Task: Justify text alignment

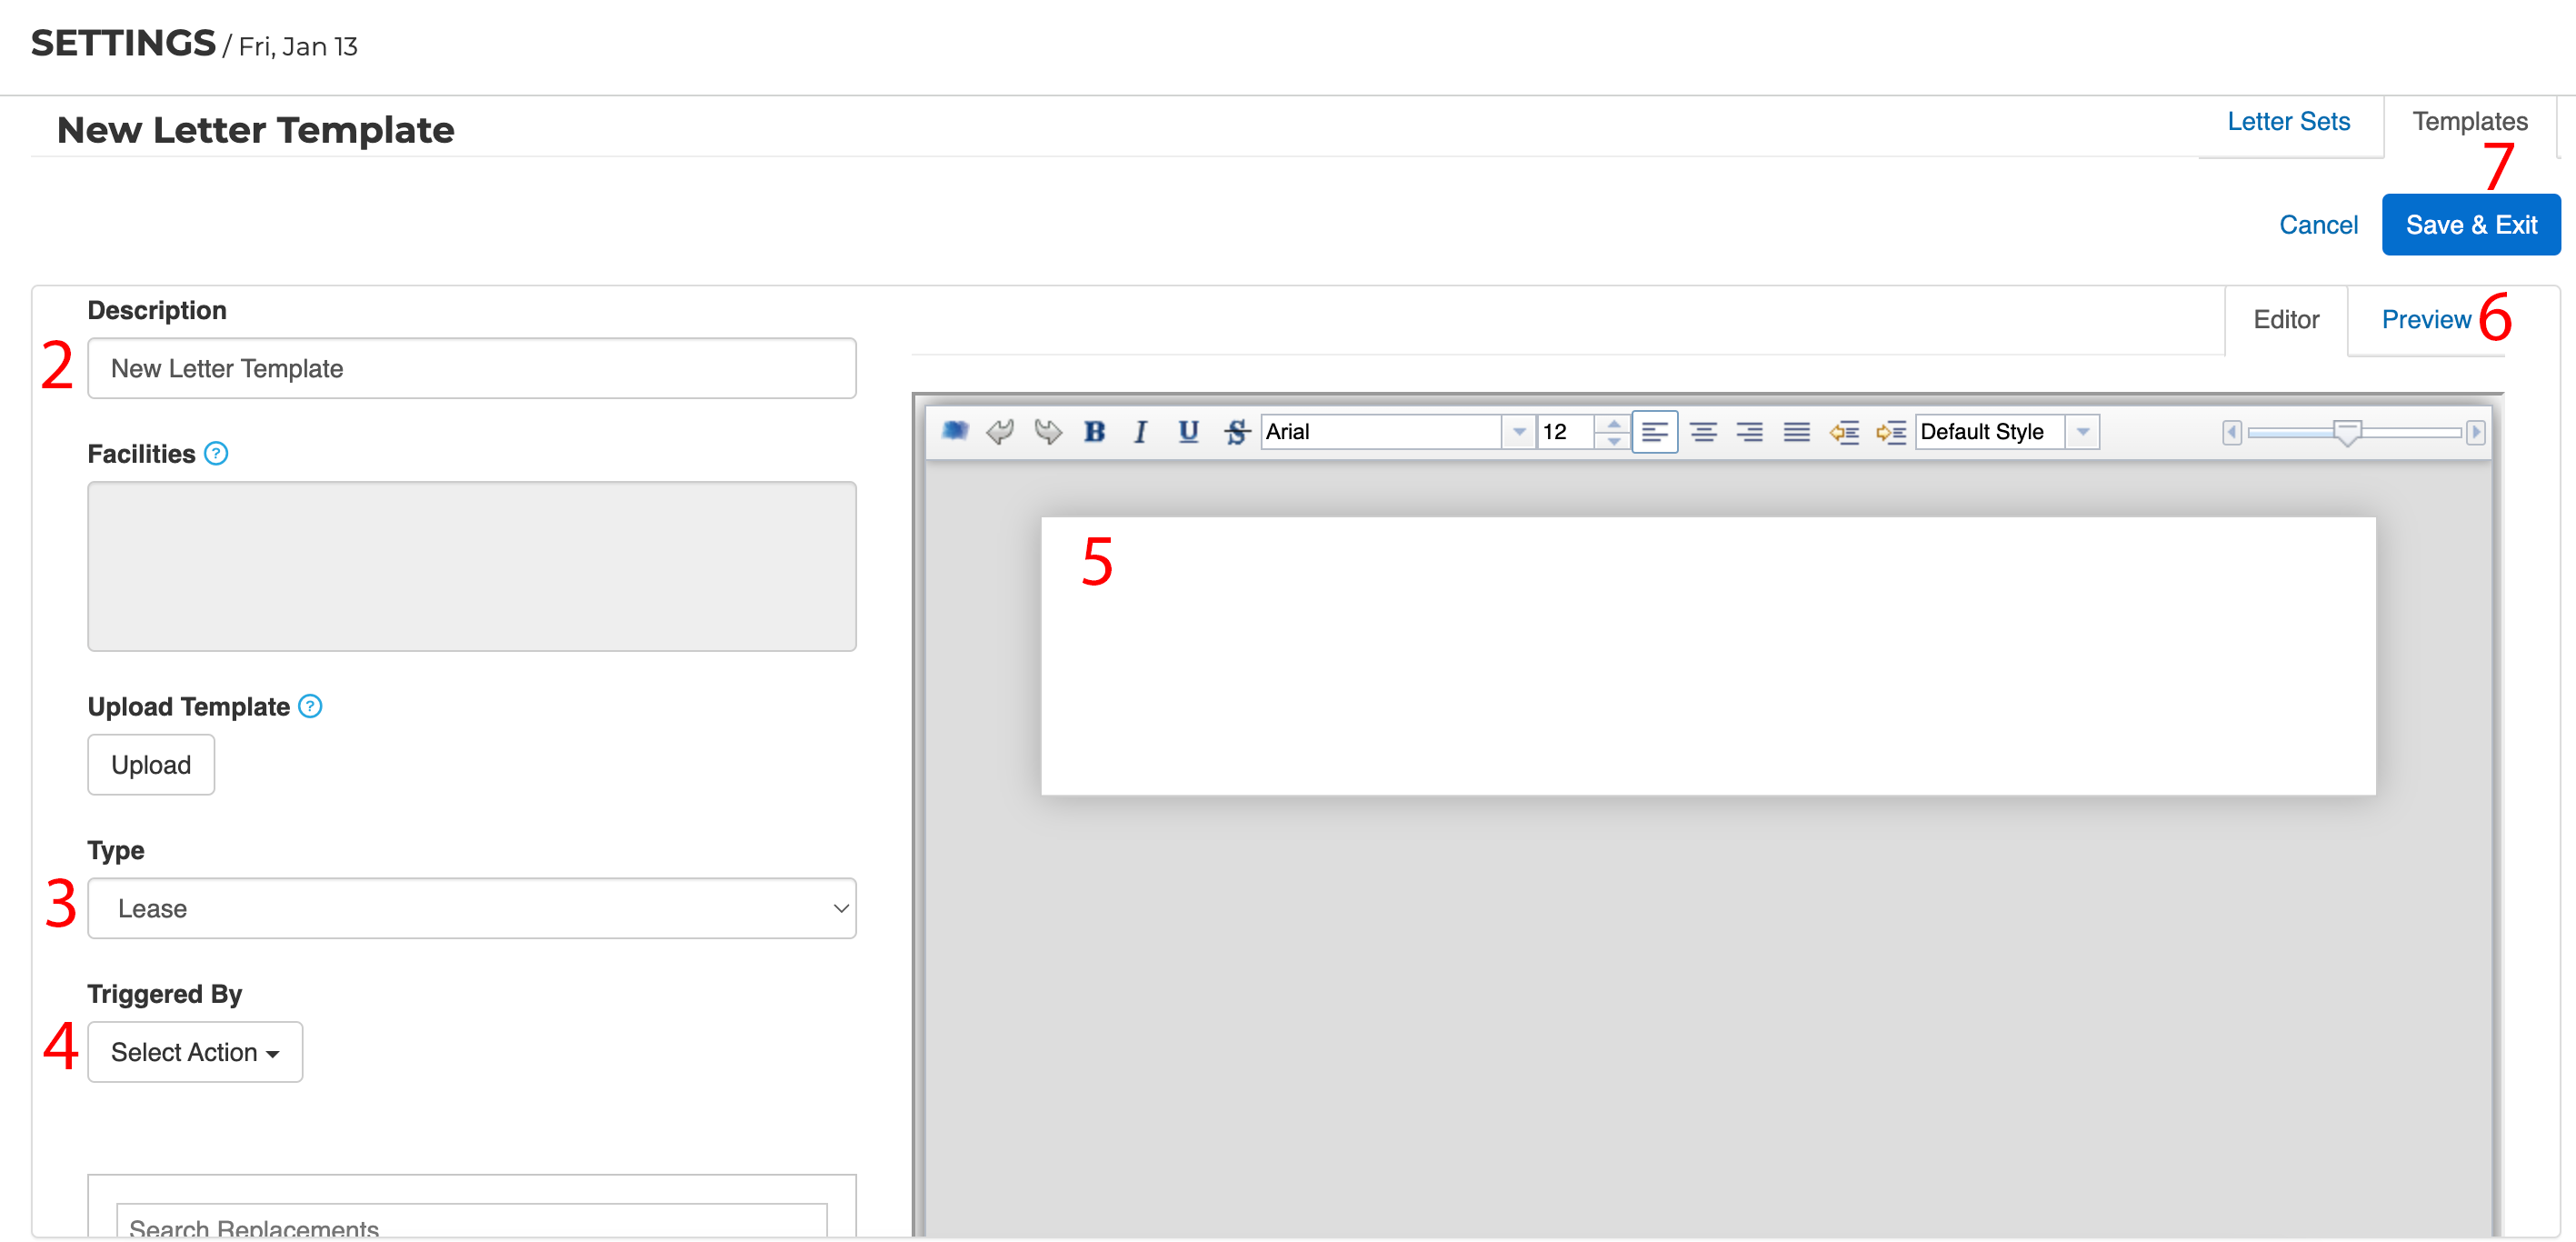Action: tap(1797, 432)
